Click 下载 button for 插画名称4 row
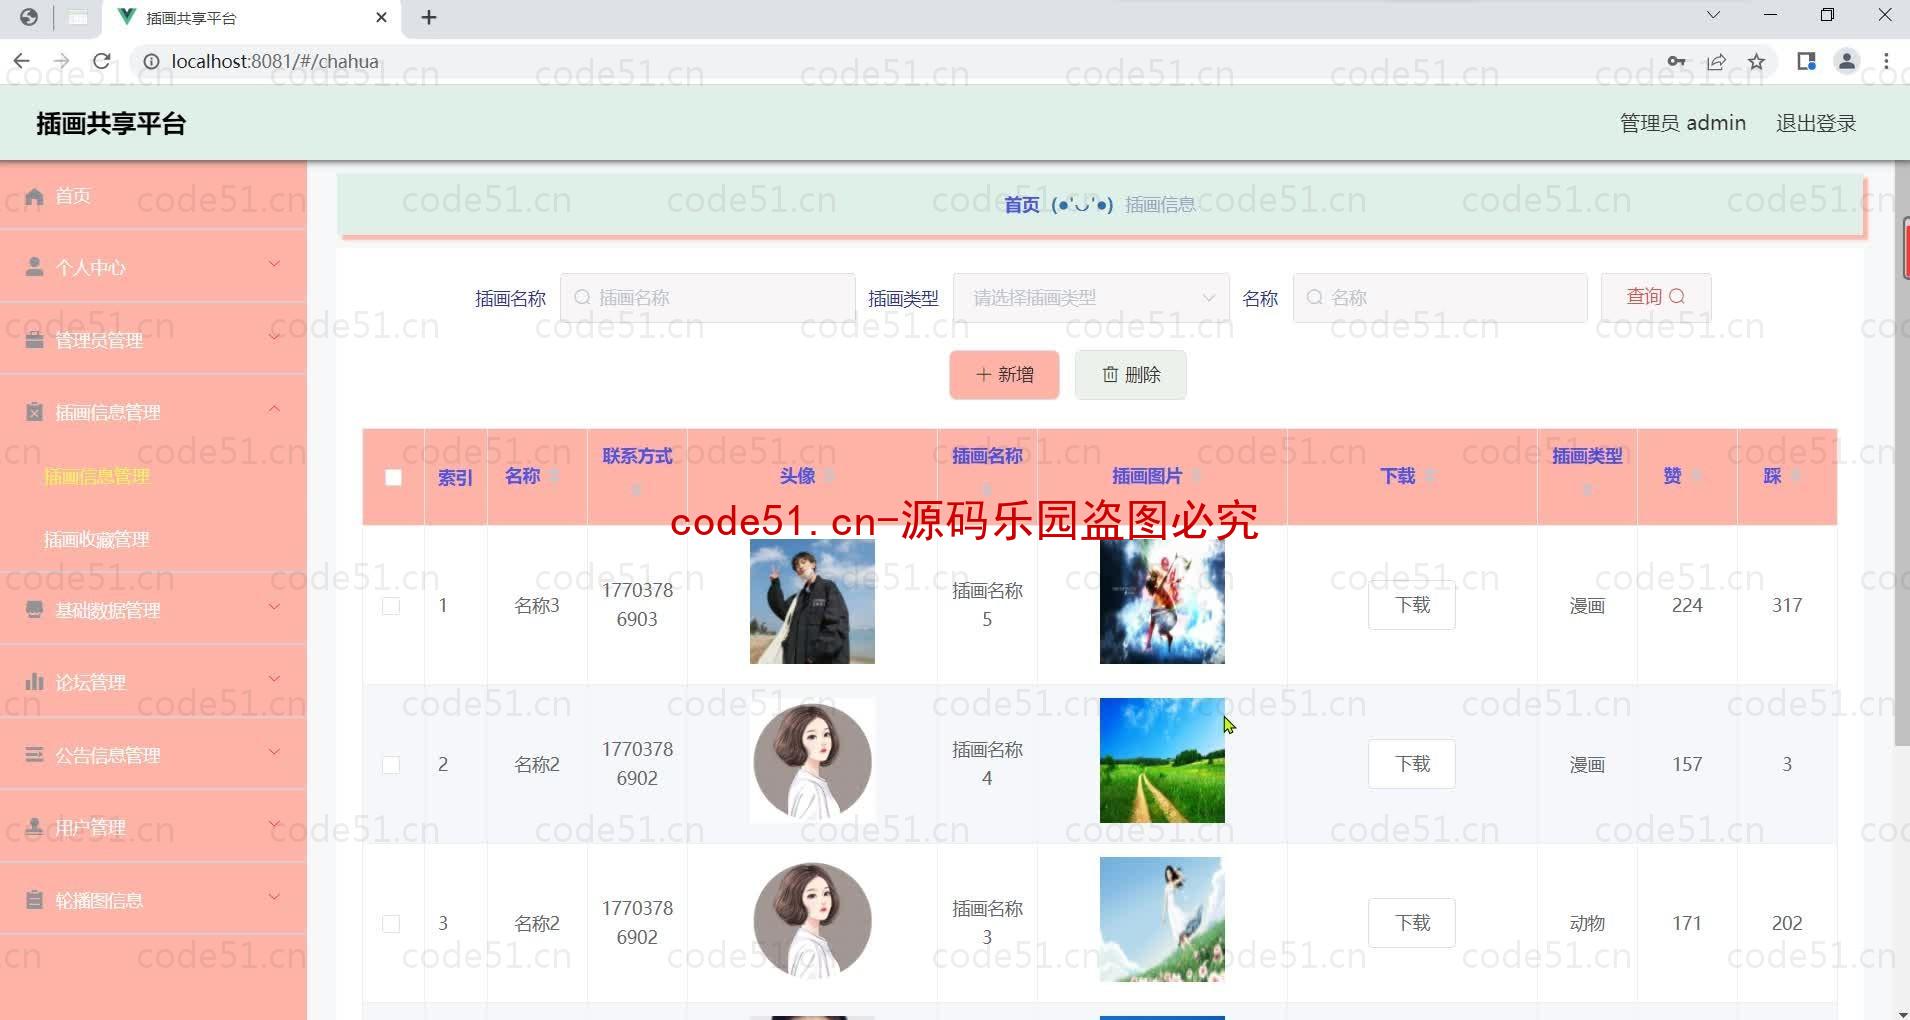This screenshot has height=1020, width=1910. point(1412,764)
